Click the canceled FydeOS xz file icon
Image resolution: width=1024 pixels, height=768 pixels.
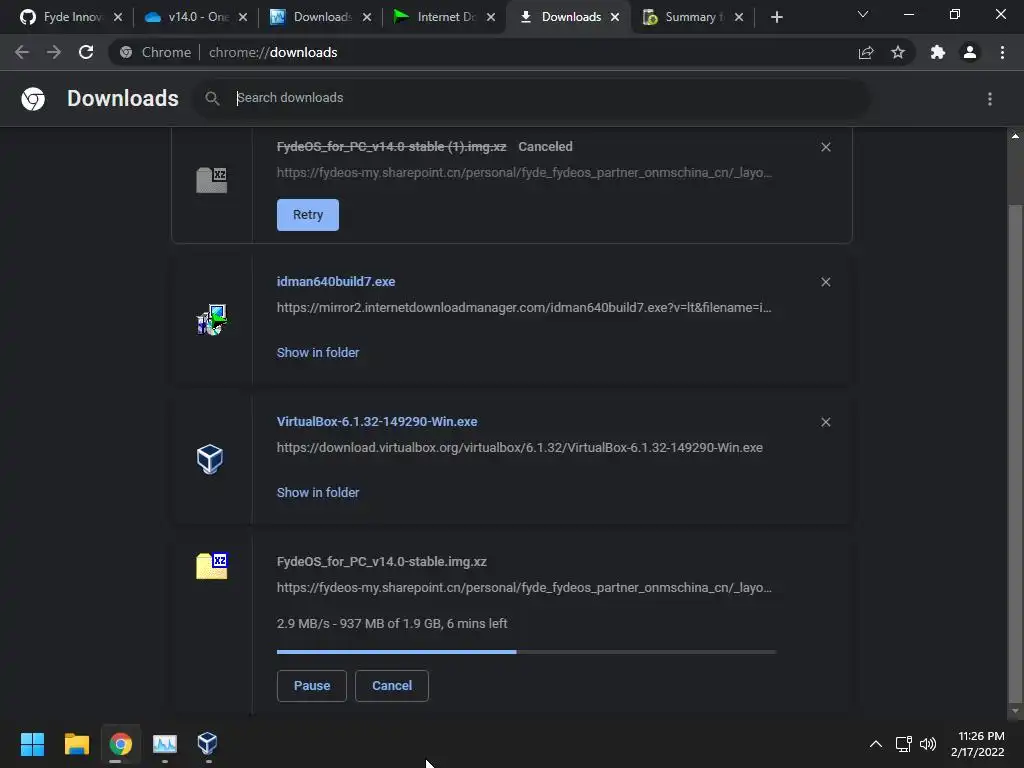[x=212, y=180]
